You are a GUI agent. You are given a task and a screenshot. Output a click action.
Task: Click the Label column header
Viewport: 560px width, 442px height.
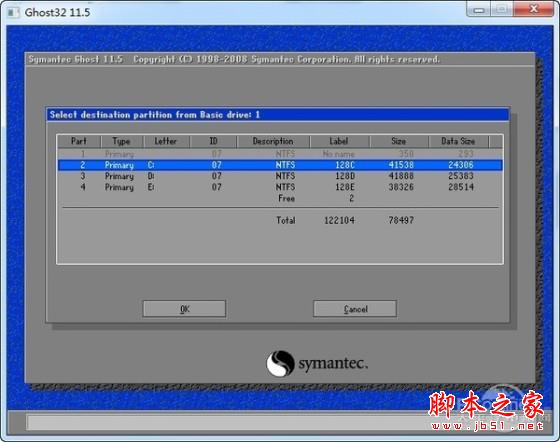pos(339,141)
